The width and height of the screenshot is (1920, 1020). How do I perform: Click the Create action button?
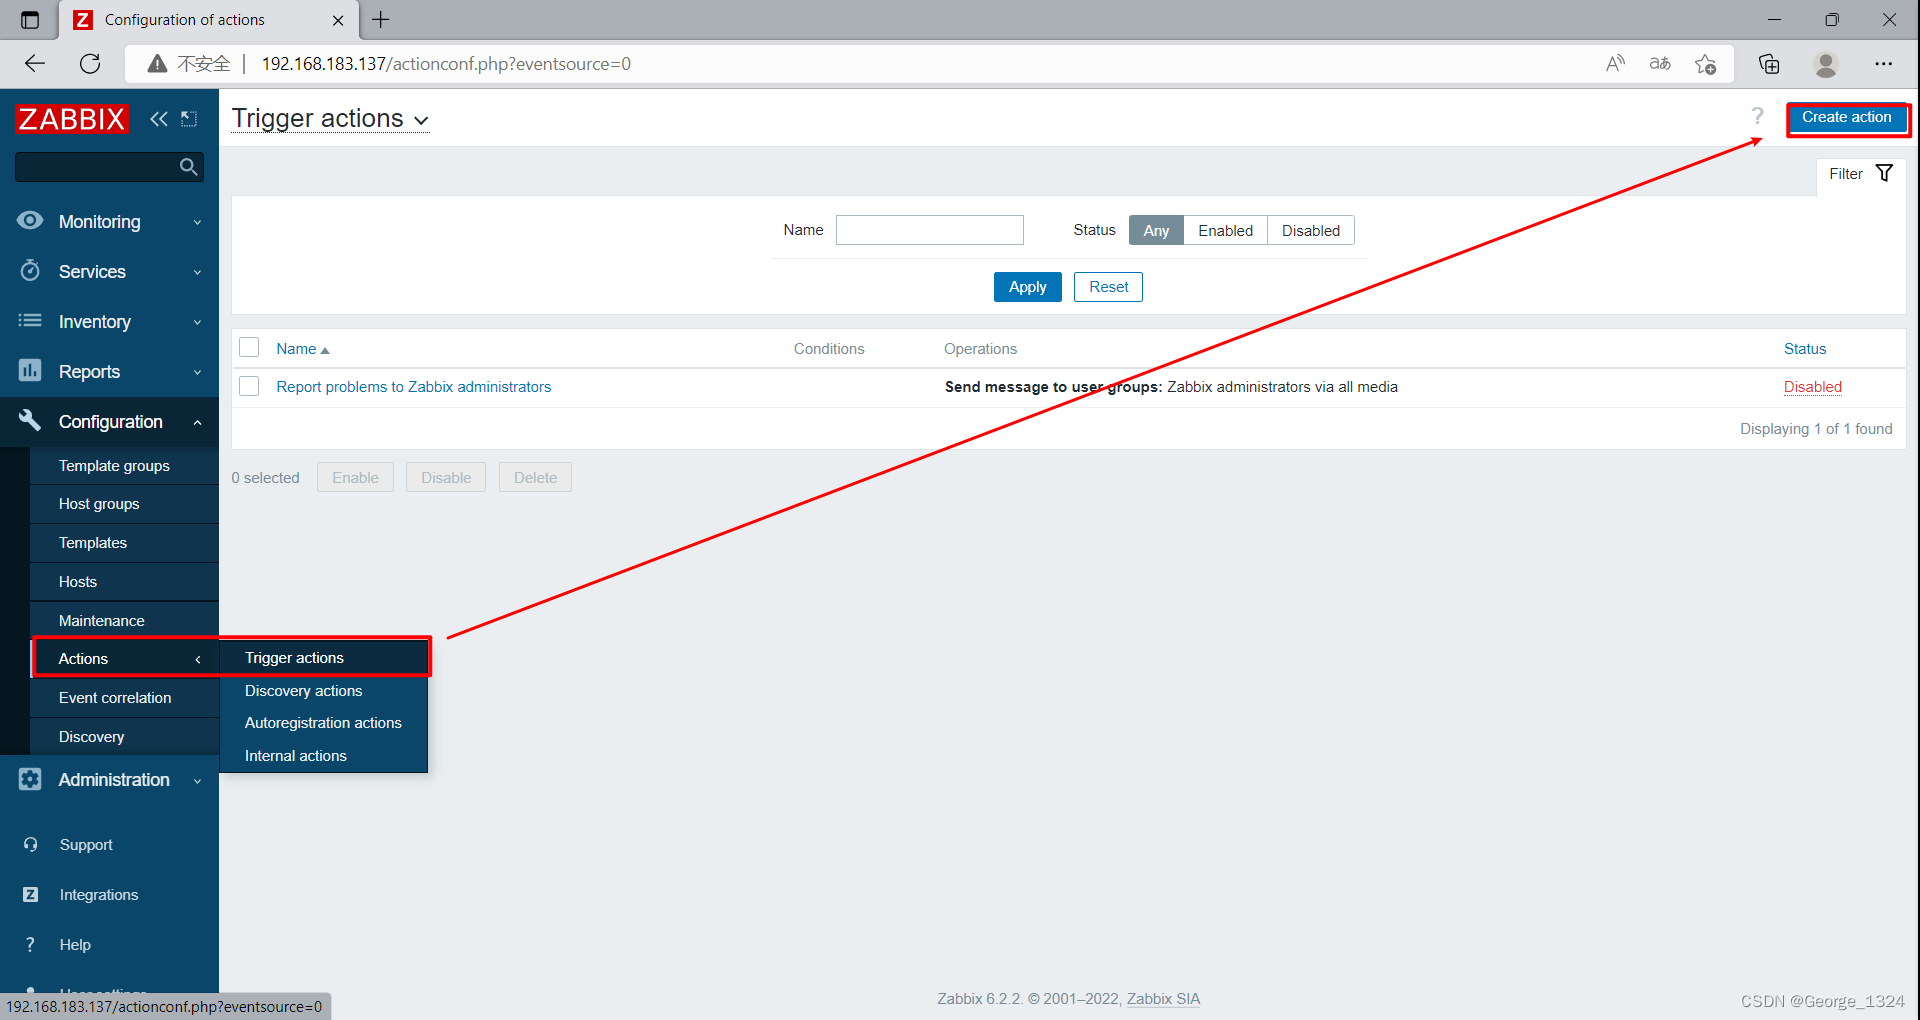1847,118
